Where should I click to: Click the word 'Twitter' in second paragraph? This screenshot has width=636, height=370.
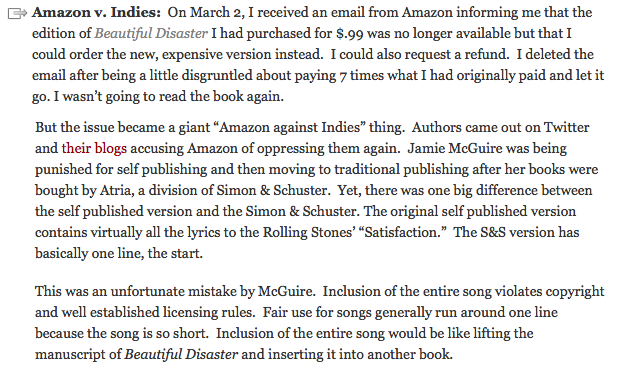point(566,127)
